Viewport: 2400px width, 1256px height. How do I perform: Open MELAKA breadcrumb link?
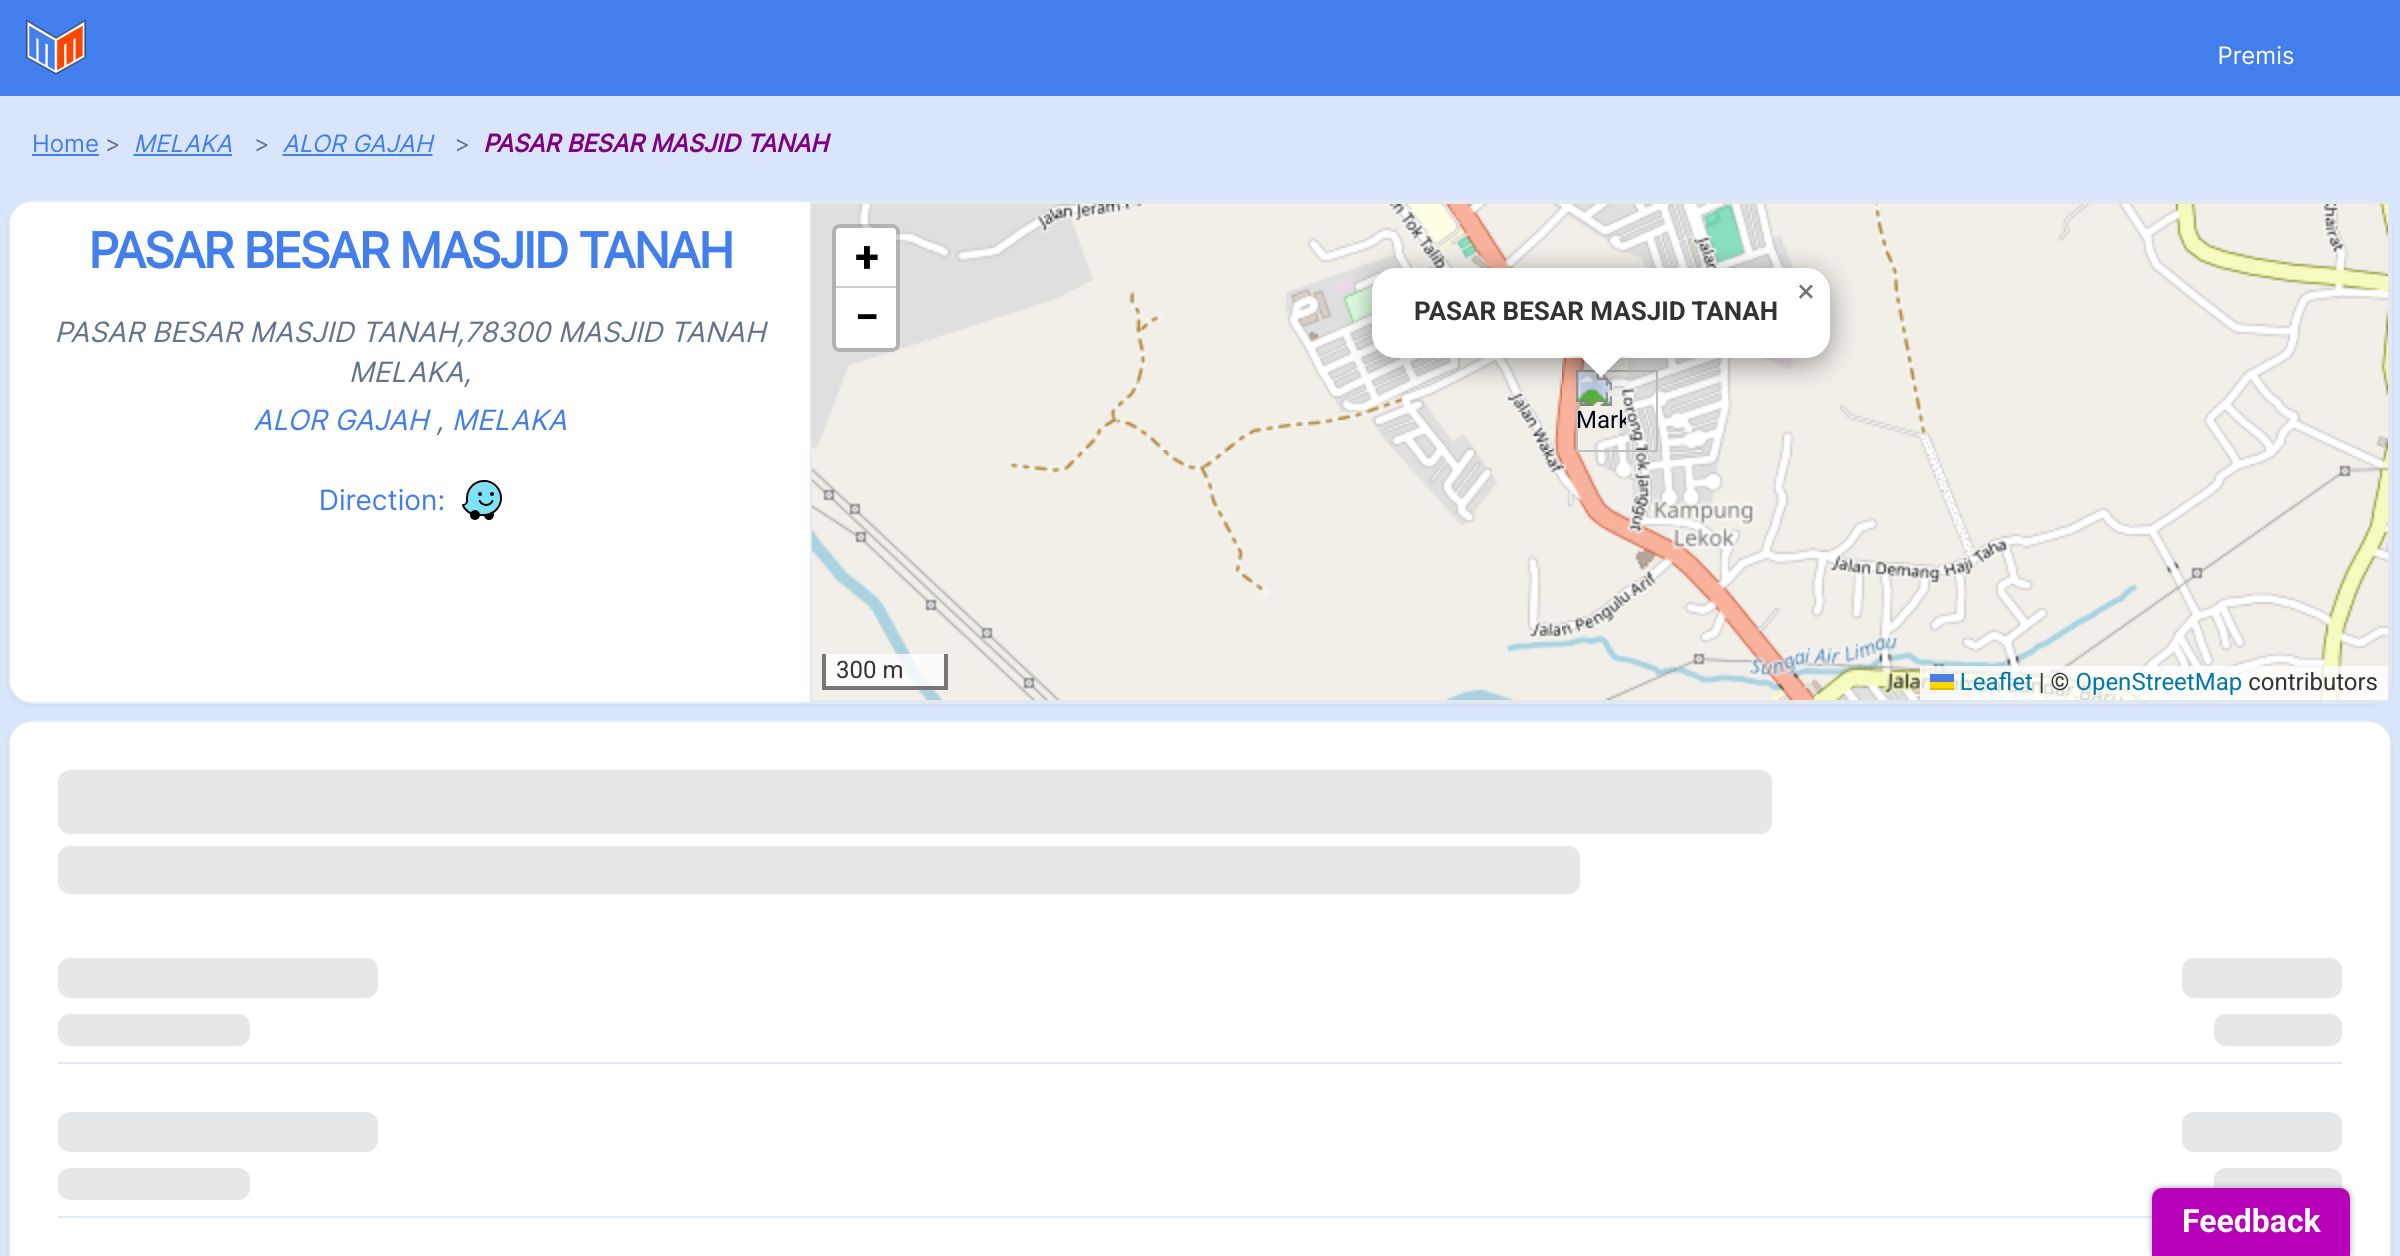[x=183, y=144]
